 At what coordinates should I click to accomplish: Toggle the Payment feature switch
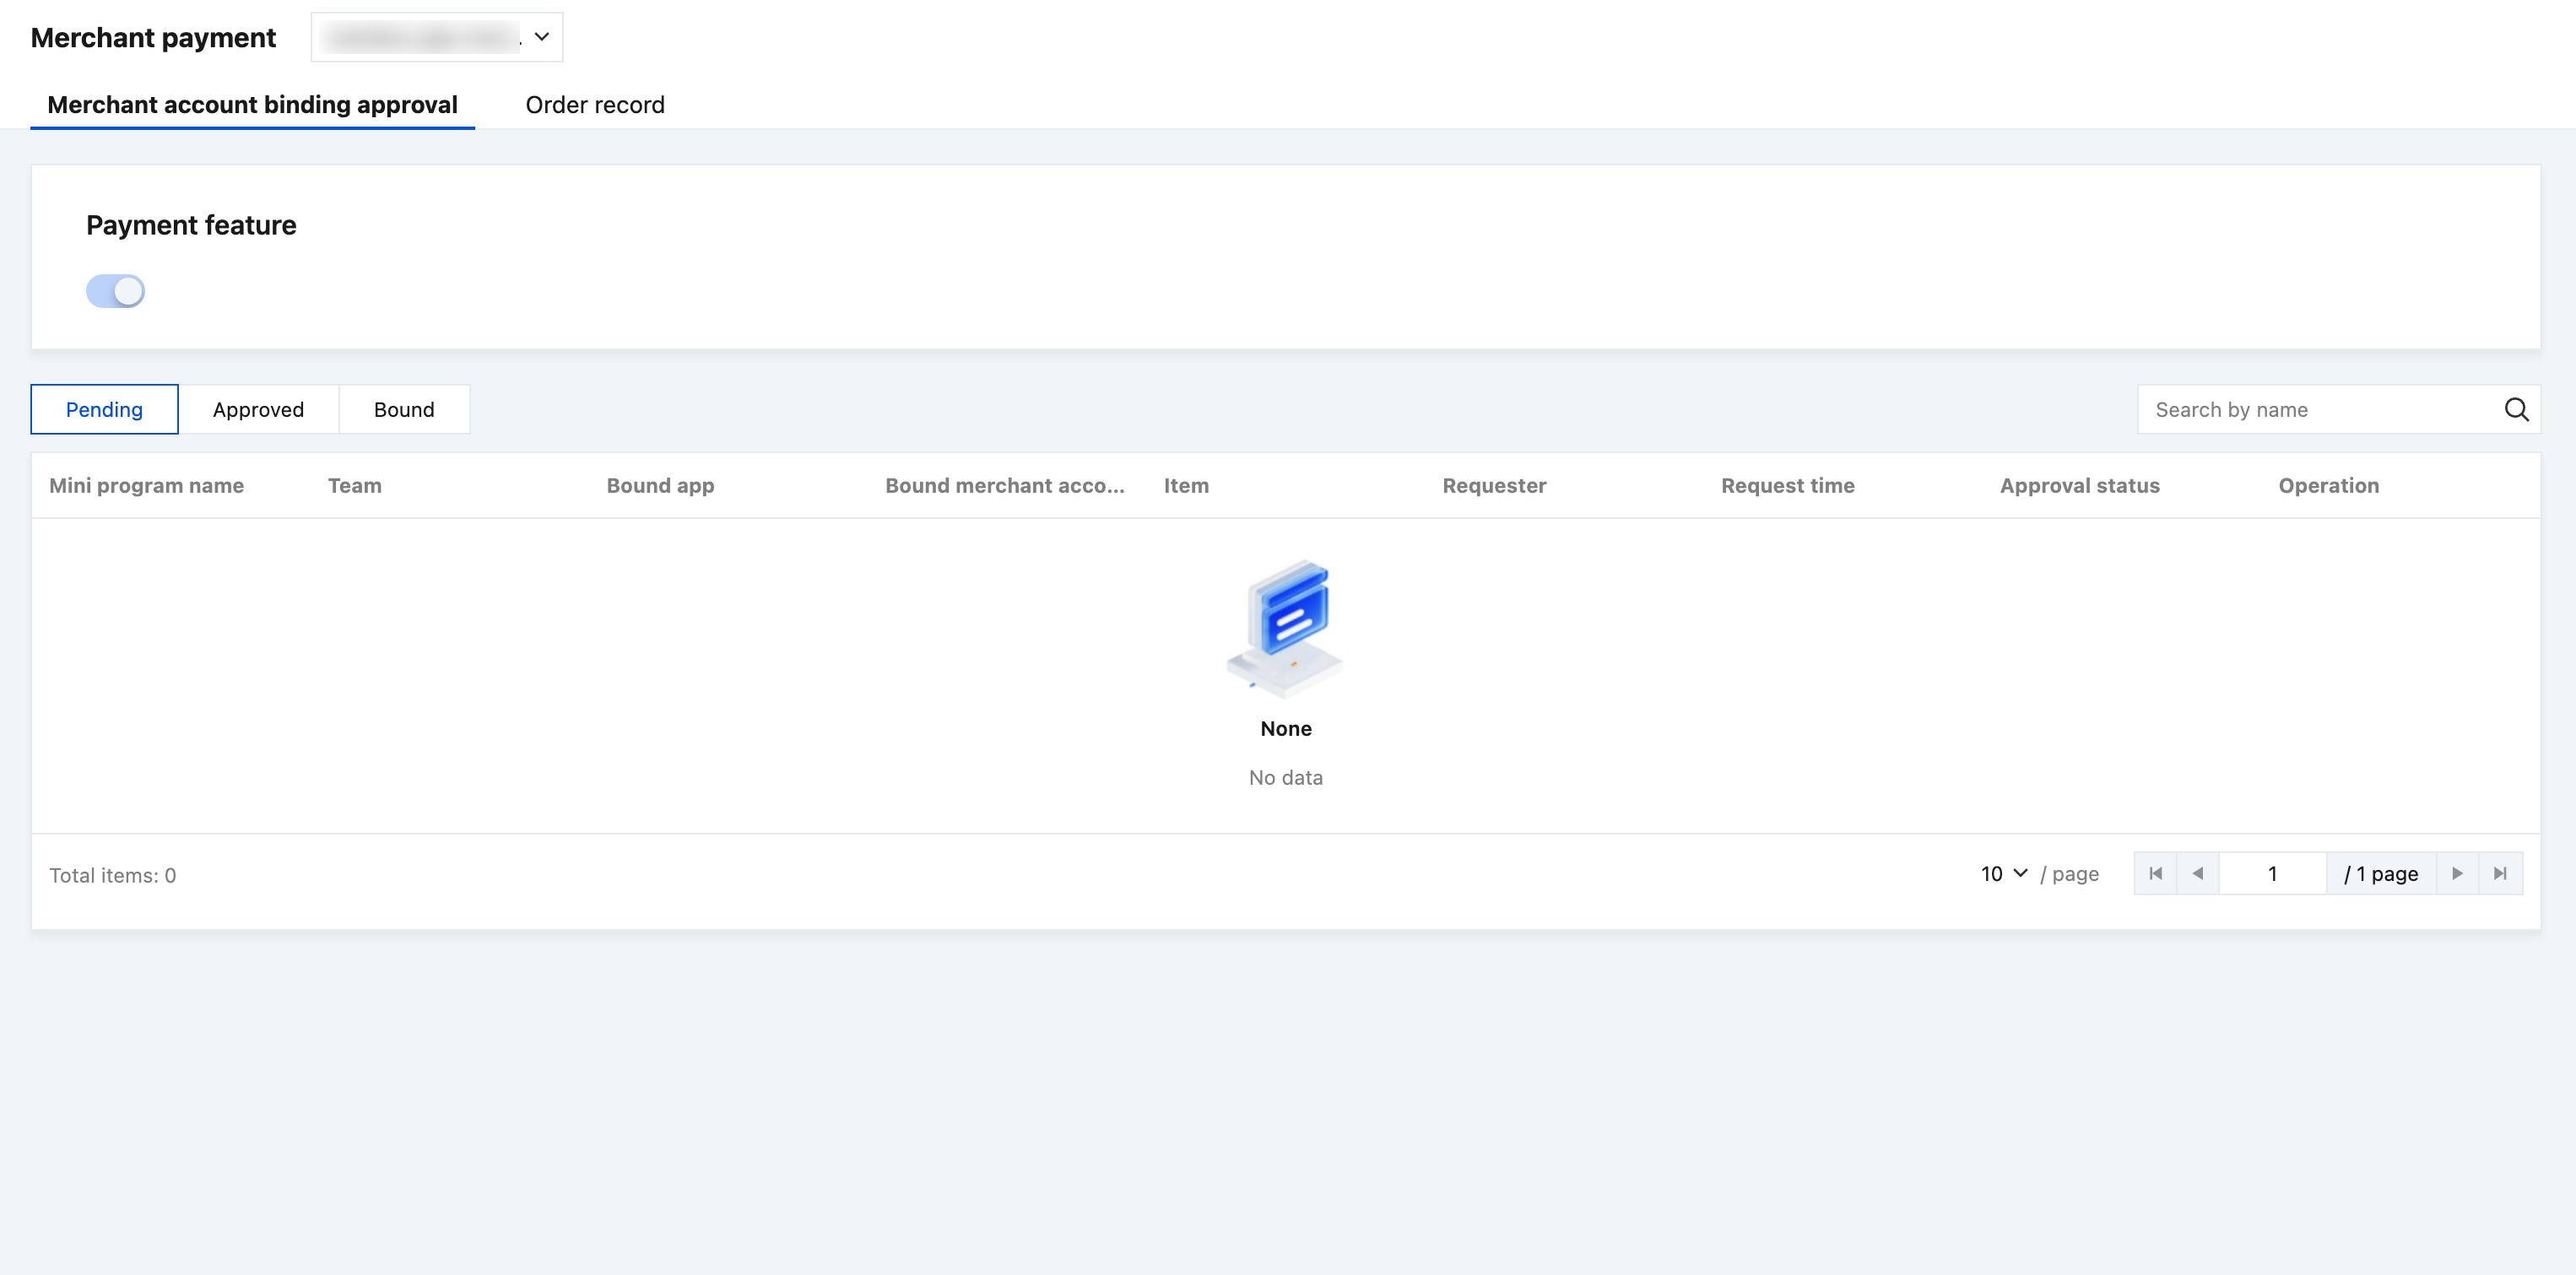115,291
